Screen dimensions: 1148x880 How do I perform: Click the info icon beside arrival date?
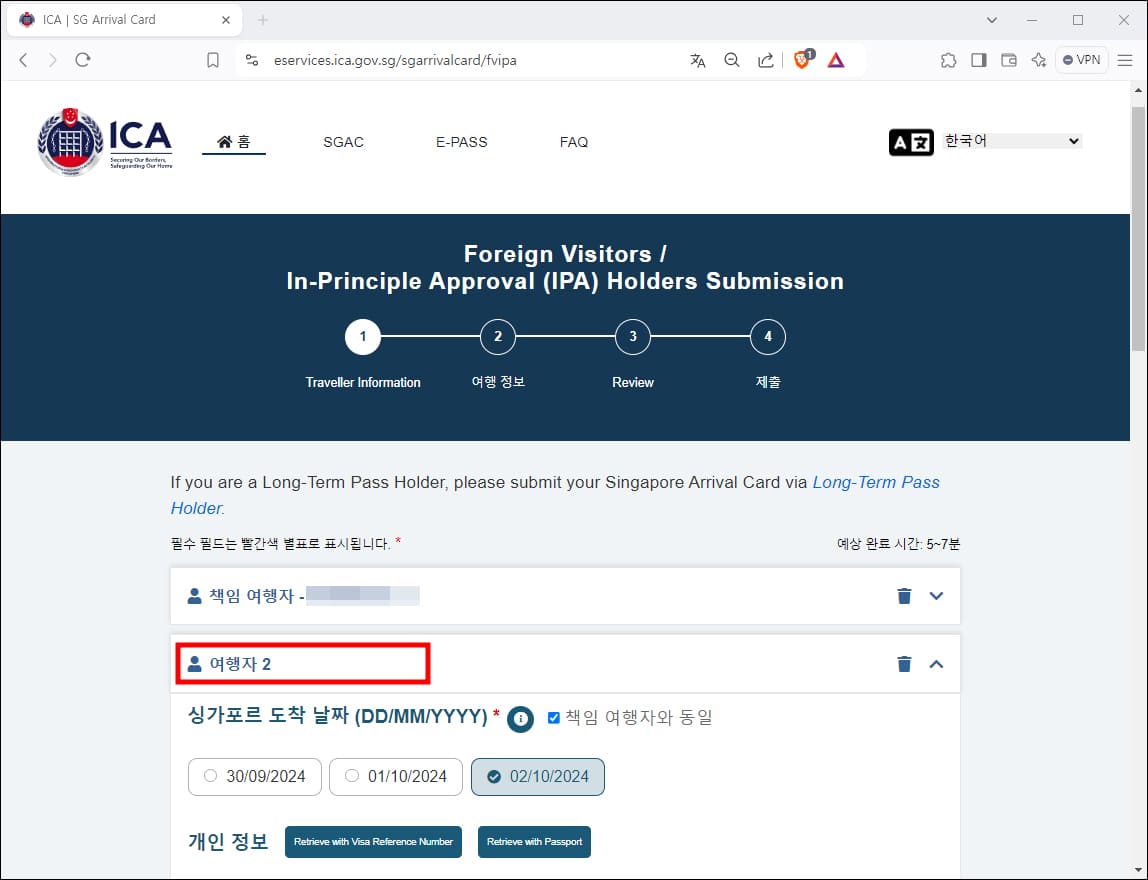520,719
